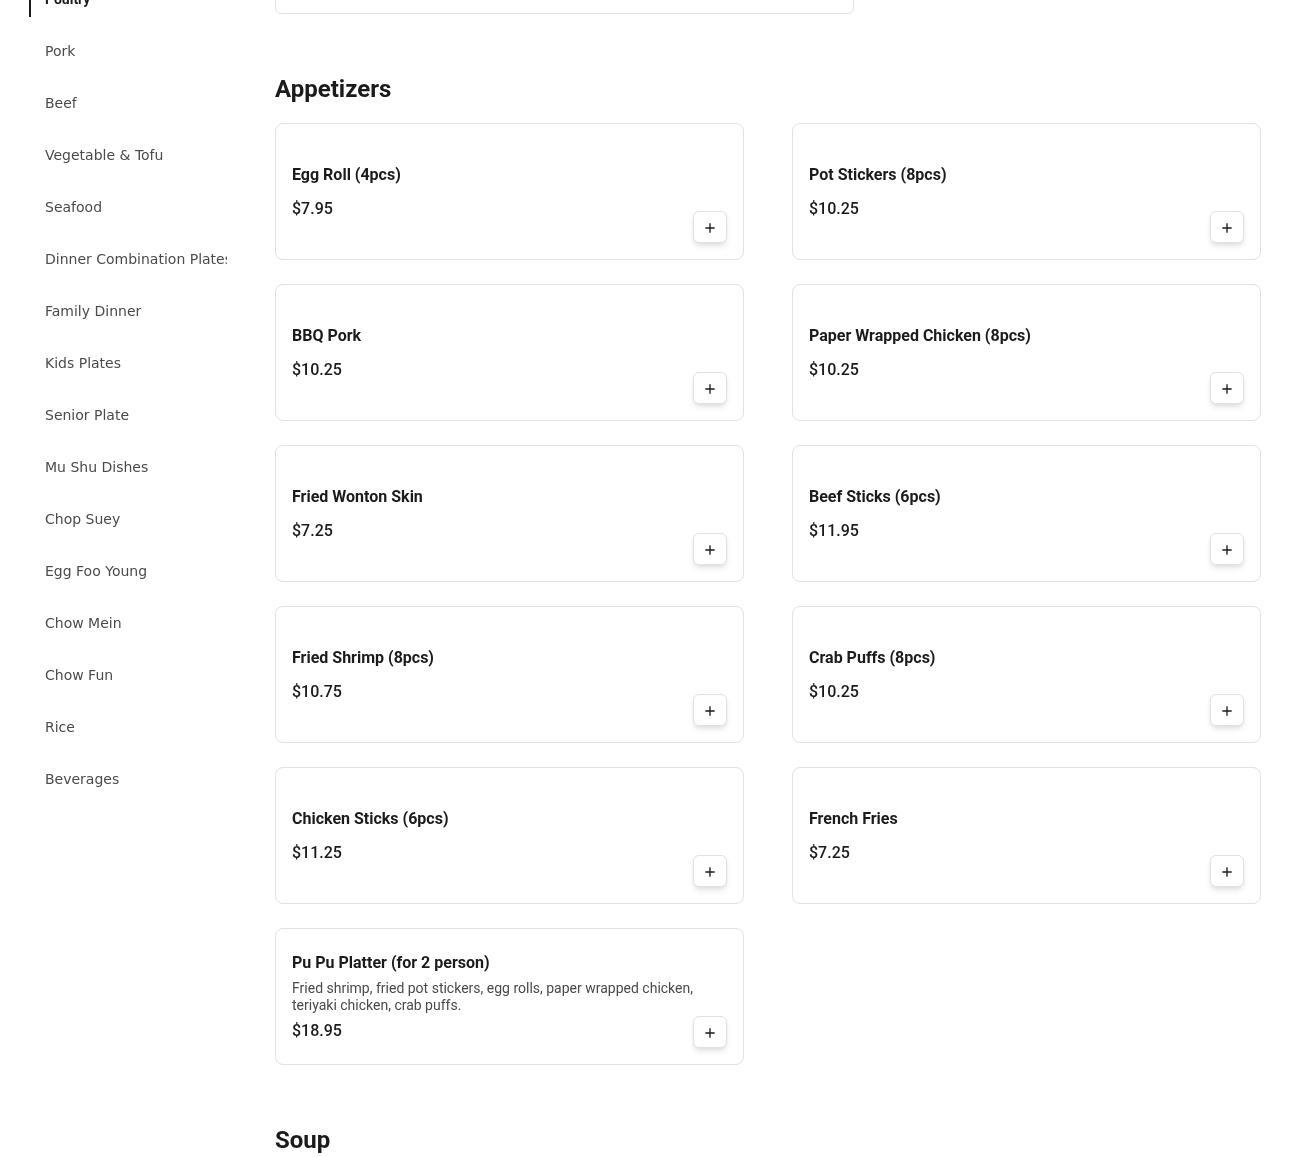Open Seafood category
This screenshot has width=1290, height=1157.
tap(73, 207)
